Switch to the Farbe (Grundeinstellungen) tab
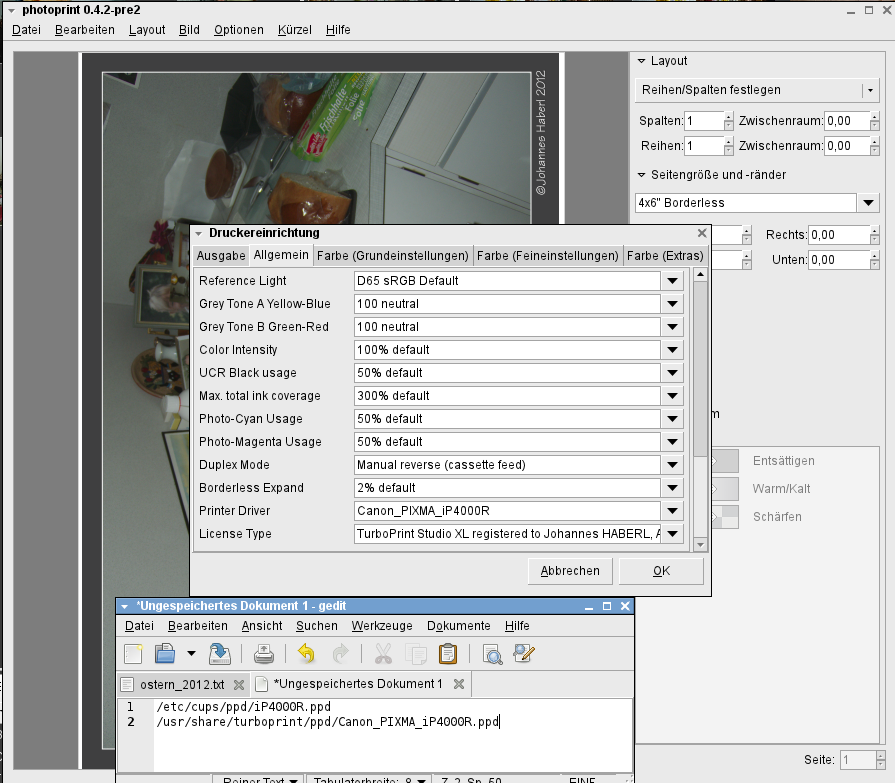The image size is (895, 783). tap(393, 256)
